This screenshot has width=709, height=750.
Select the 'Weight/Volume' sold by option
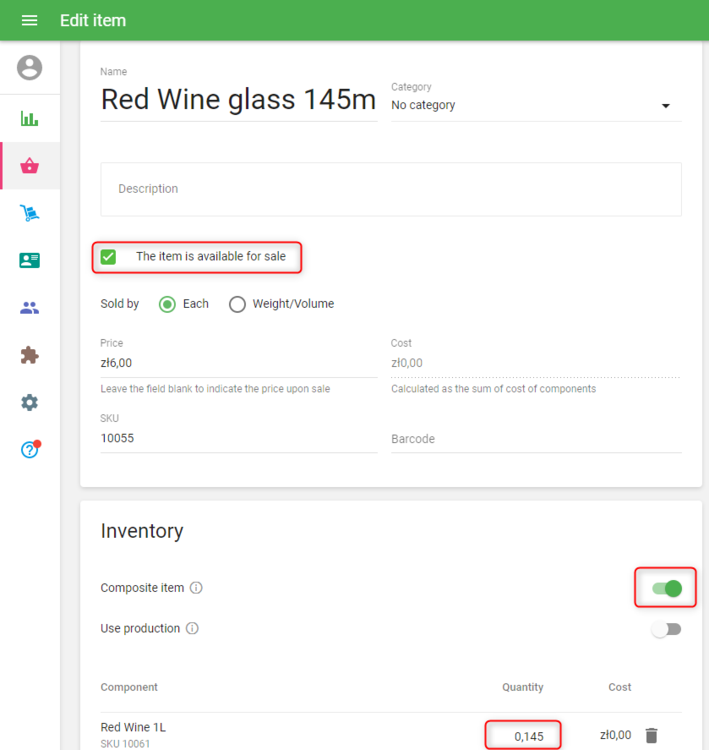tap(237, 304)
